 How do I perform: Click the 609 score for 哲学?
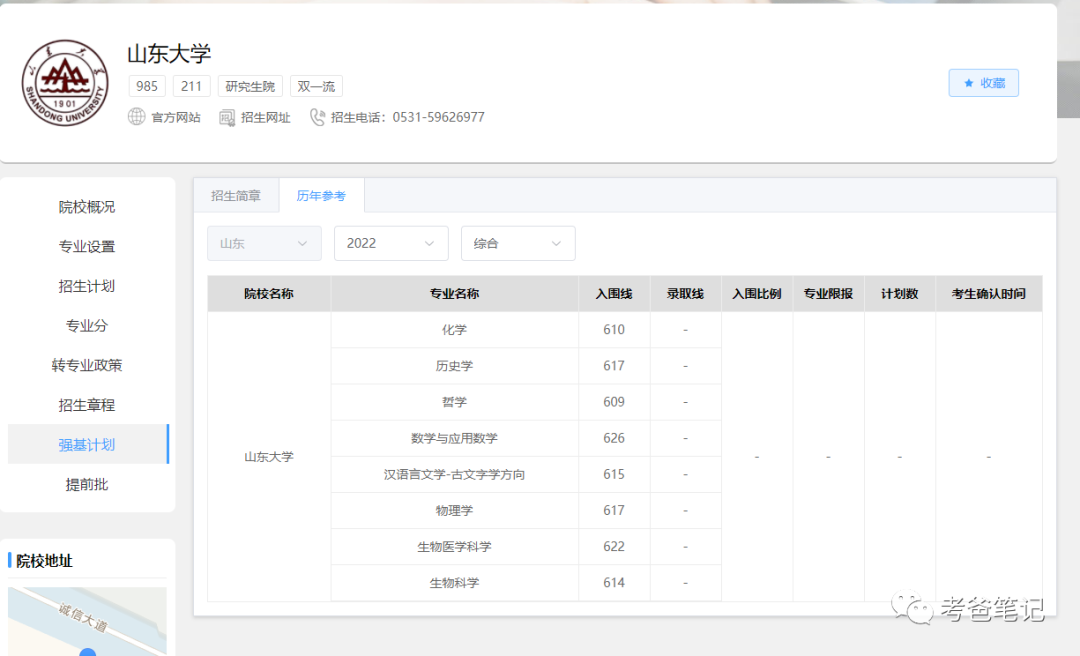click(614, 402)
